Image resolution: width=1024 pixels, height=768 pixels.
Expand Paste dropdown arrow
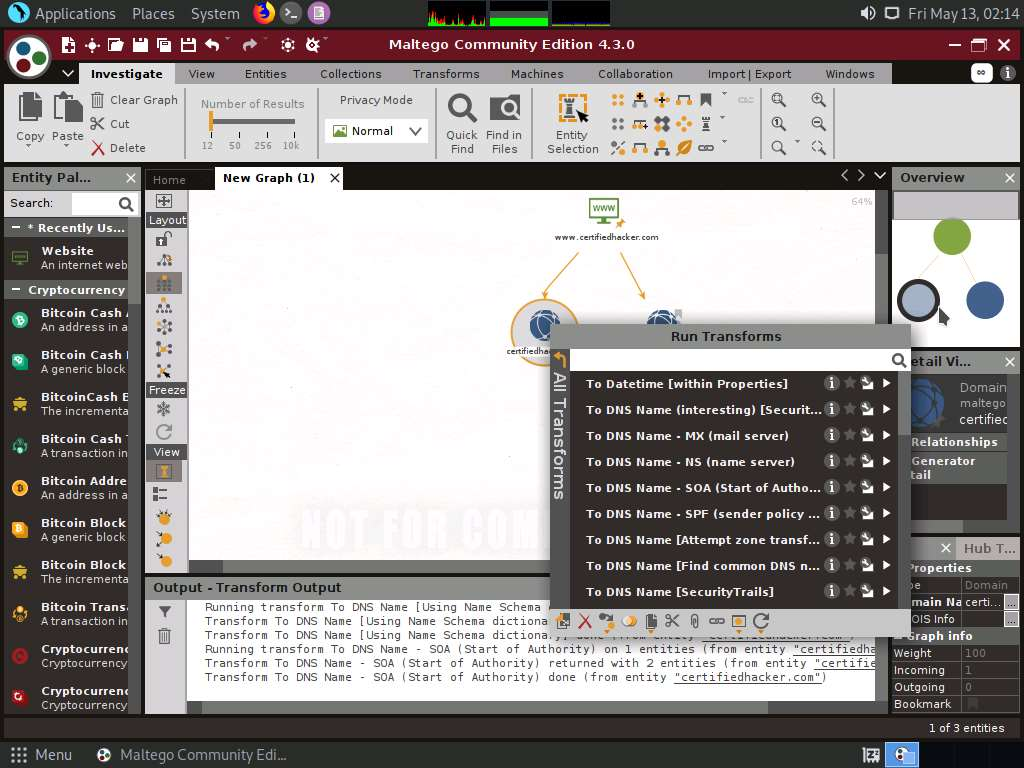pos(66,147)
